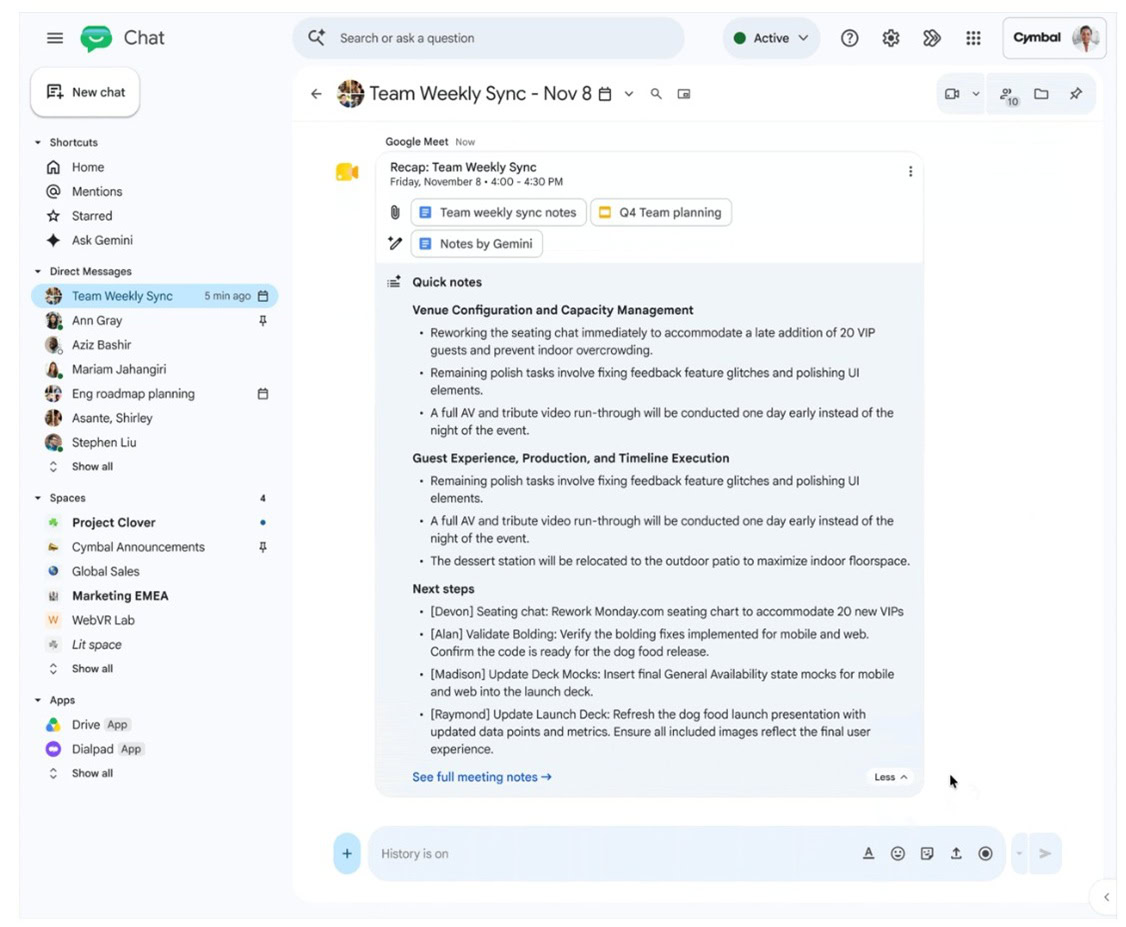Click See full meeting notes link

point(482,777)
